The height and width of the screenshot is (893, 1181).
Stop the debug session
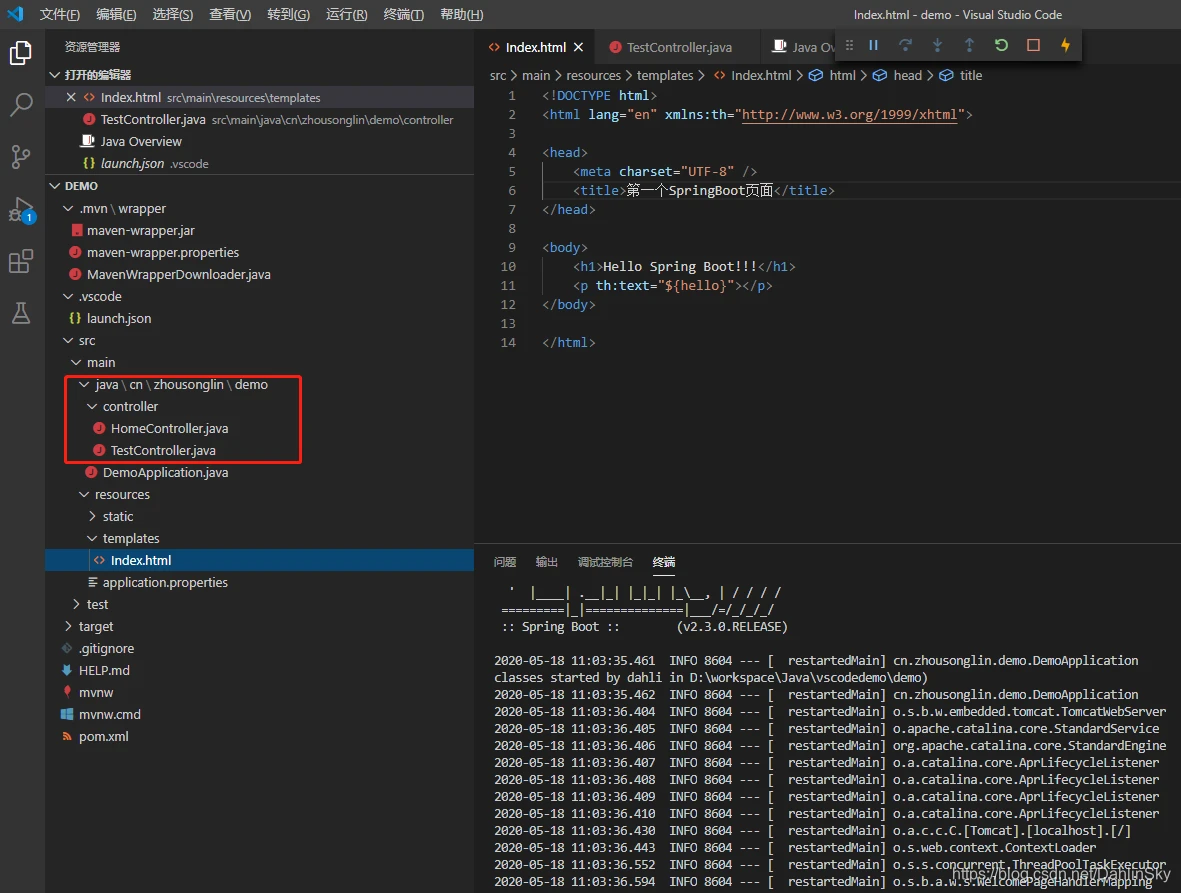coord(1033,45)
